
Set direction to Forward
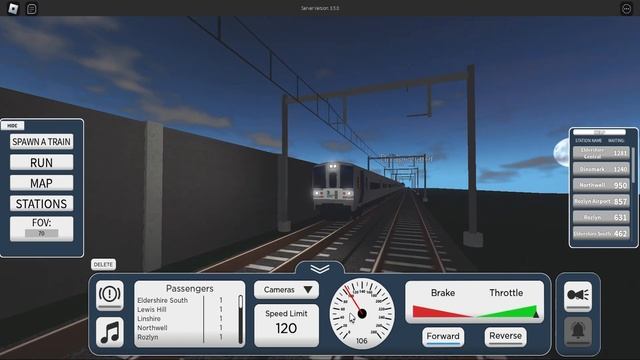coord(443,337)
